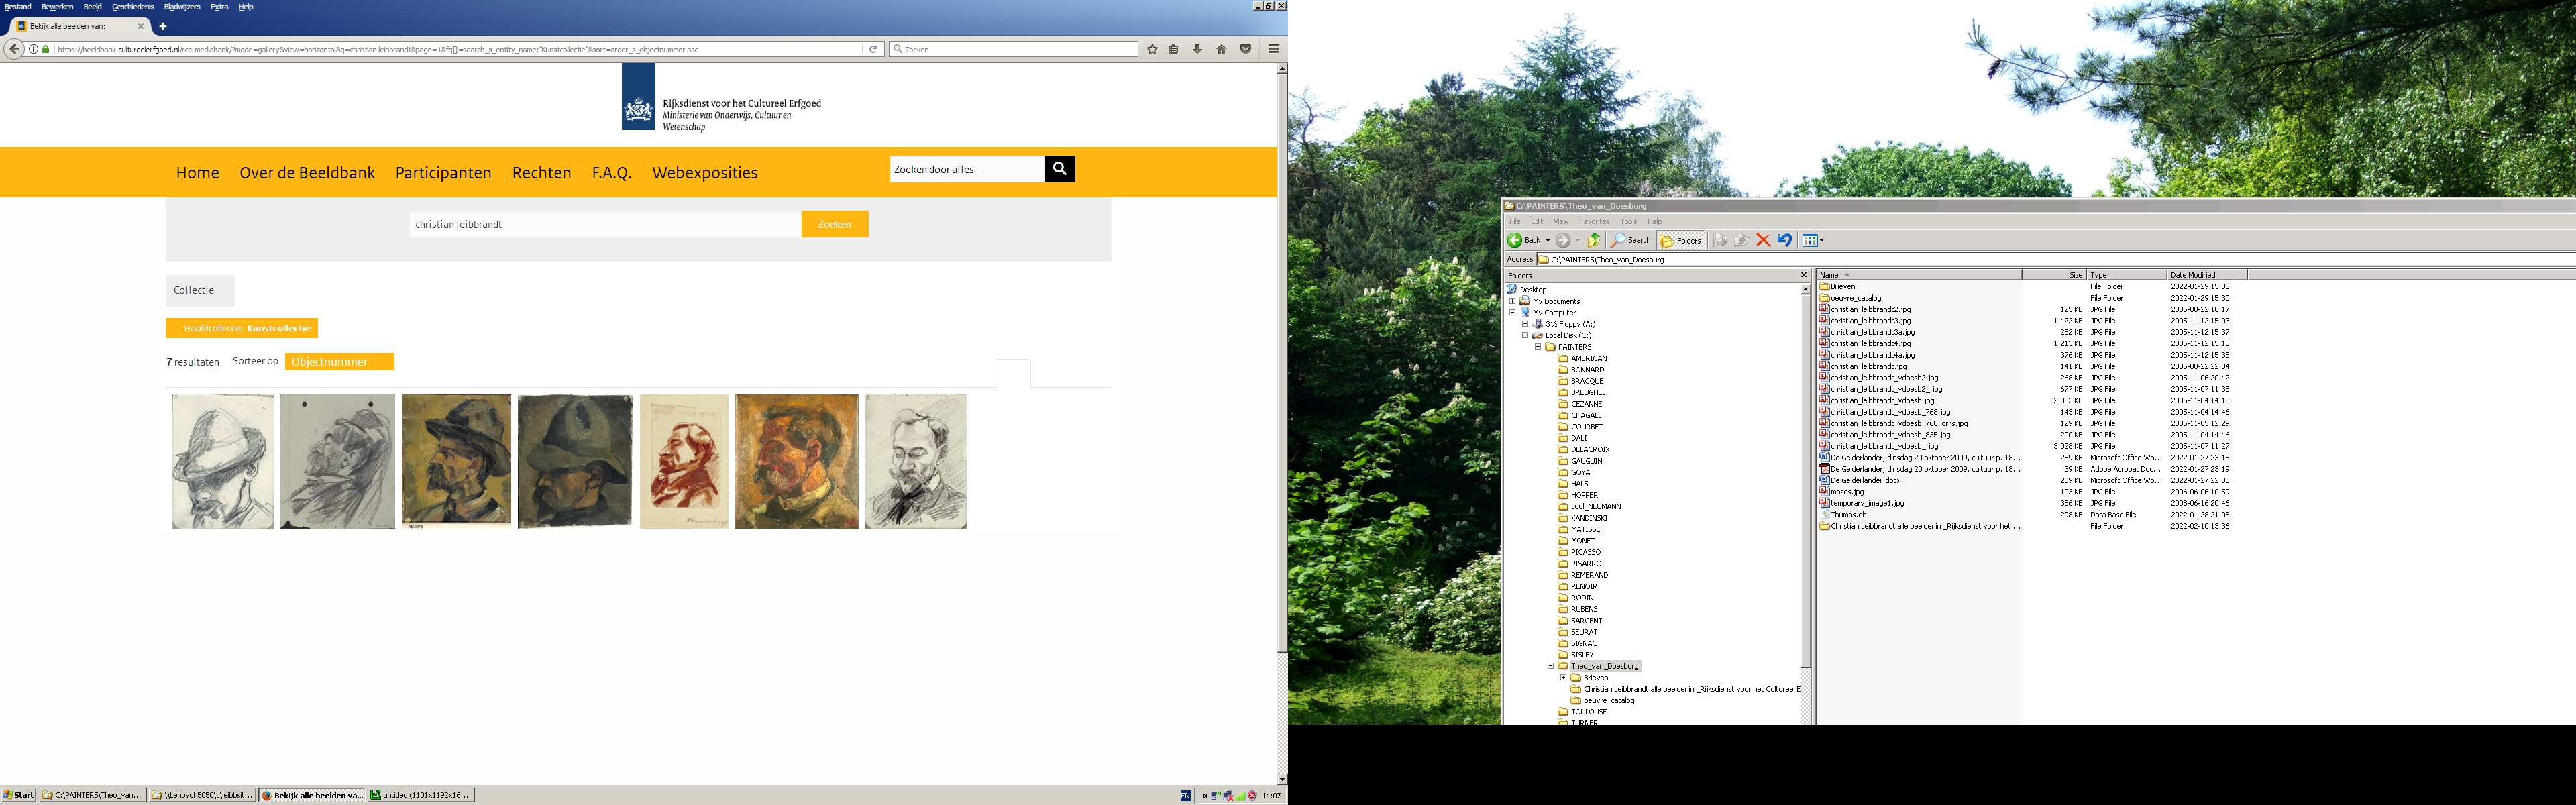Screen dimensions: 2576x805
Task: Click the orange Zoeken button
Action: (x=834, y=224)
